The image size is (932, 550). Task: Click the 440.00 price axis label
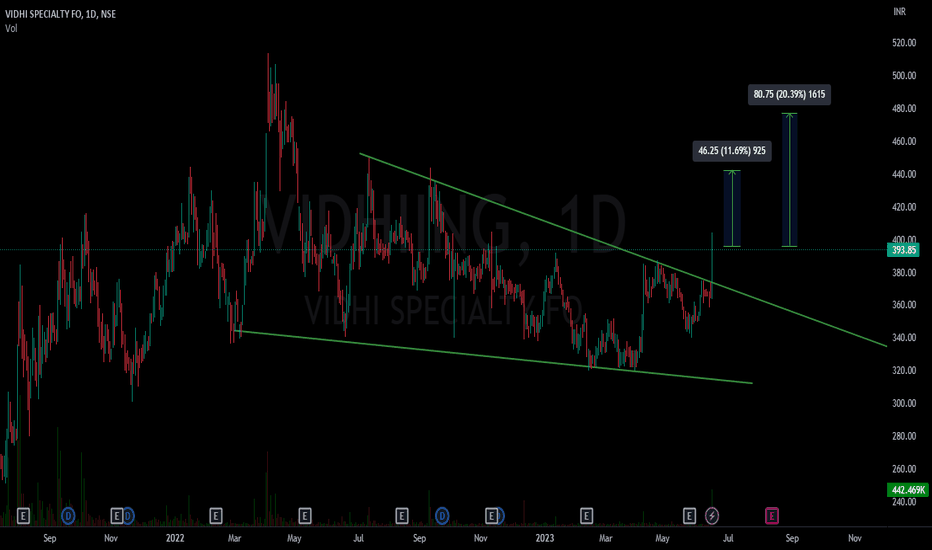(904, 174)
